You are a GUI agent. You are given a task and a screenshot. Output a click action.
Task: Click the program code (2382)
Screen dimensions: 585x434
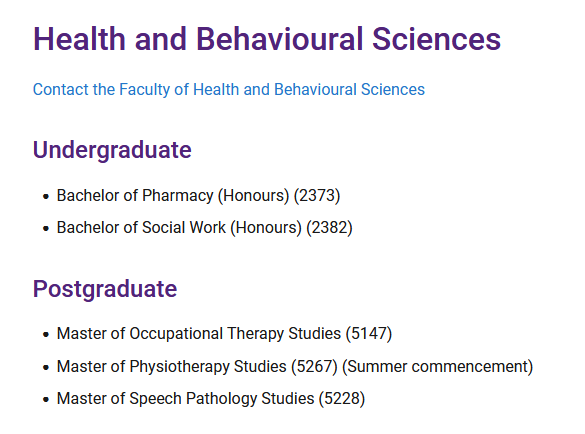click(x=329, y=228)
